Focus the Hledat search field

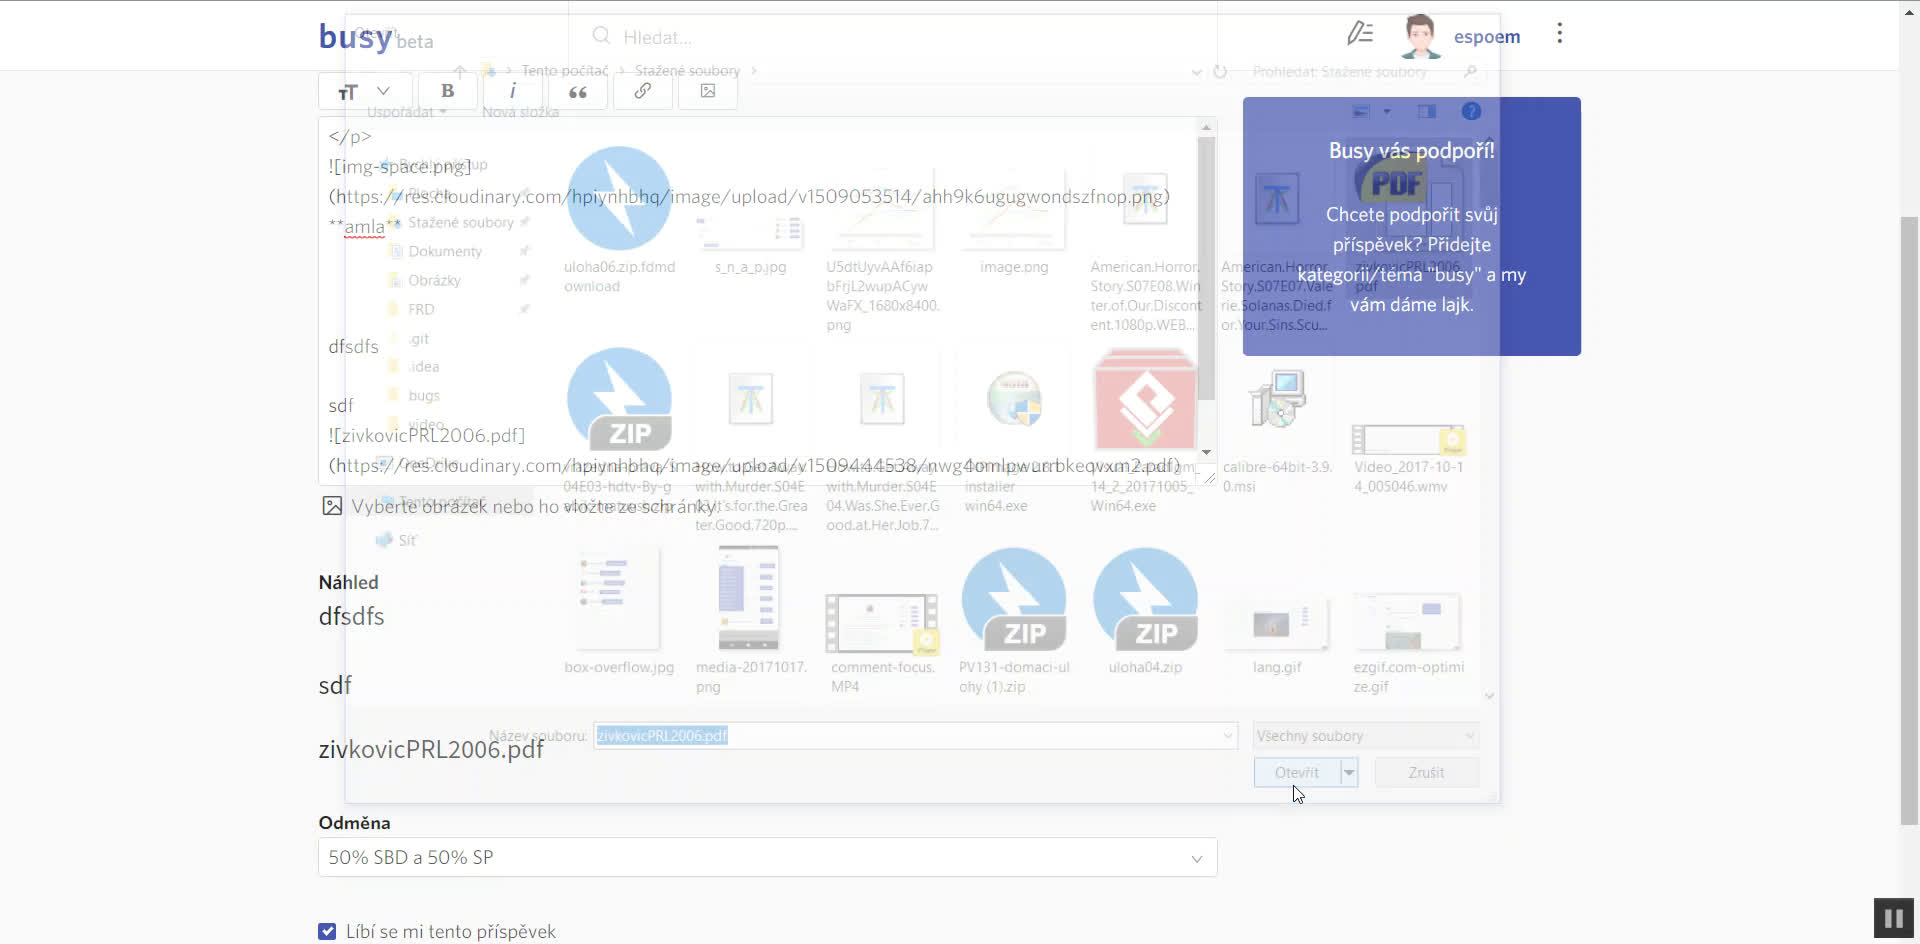[890, 37]
